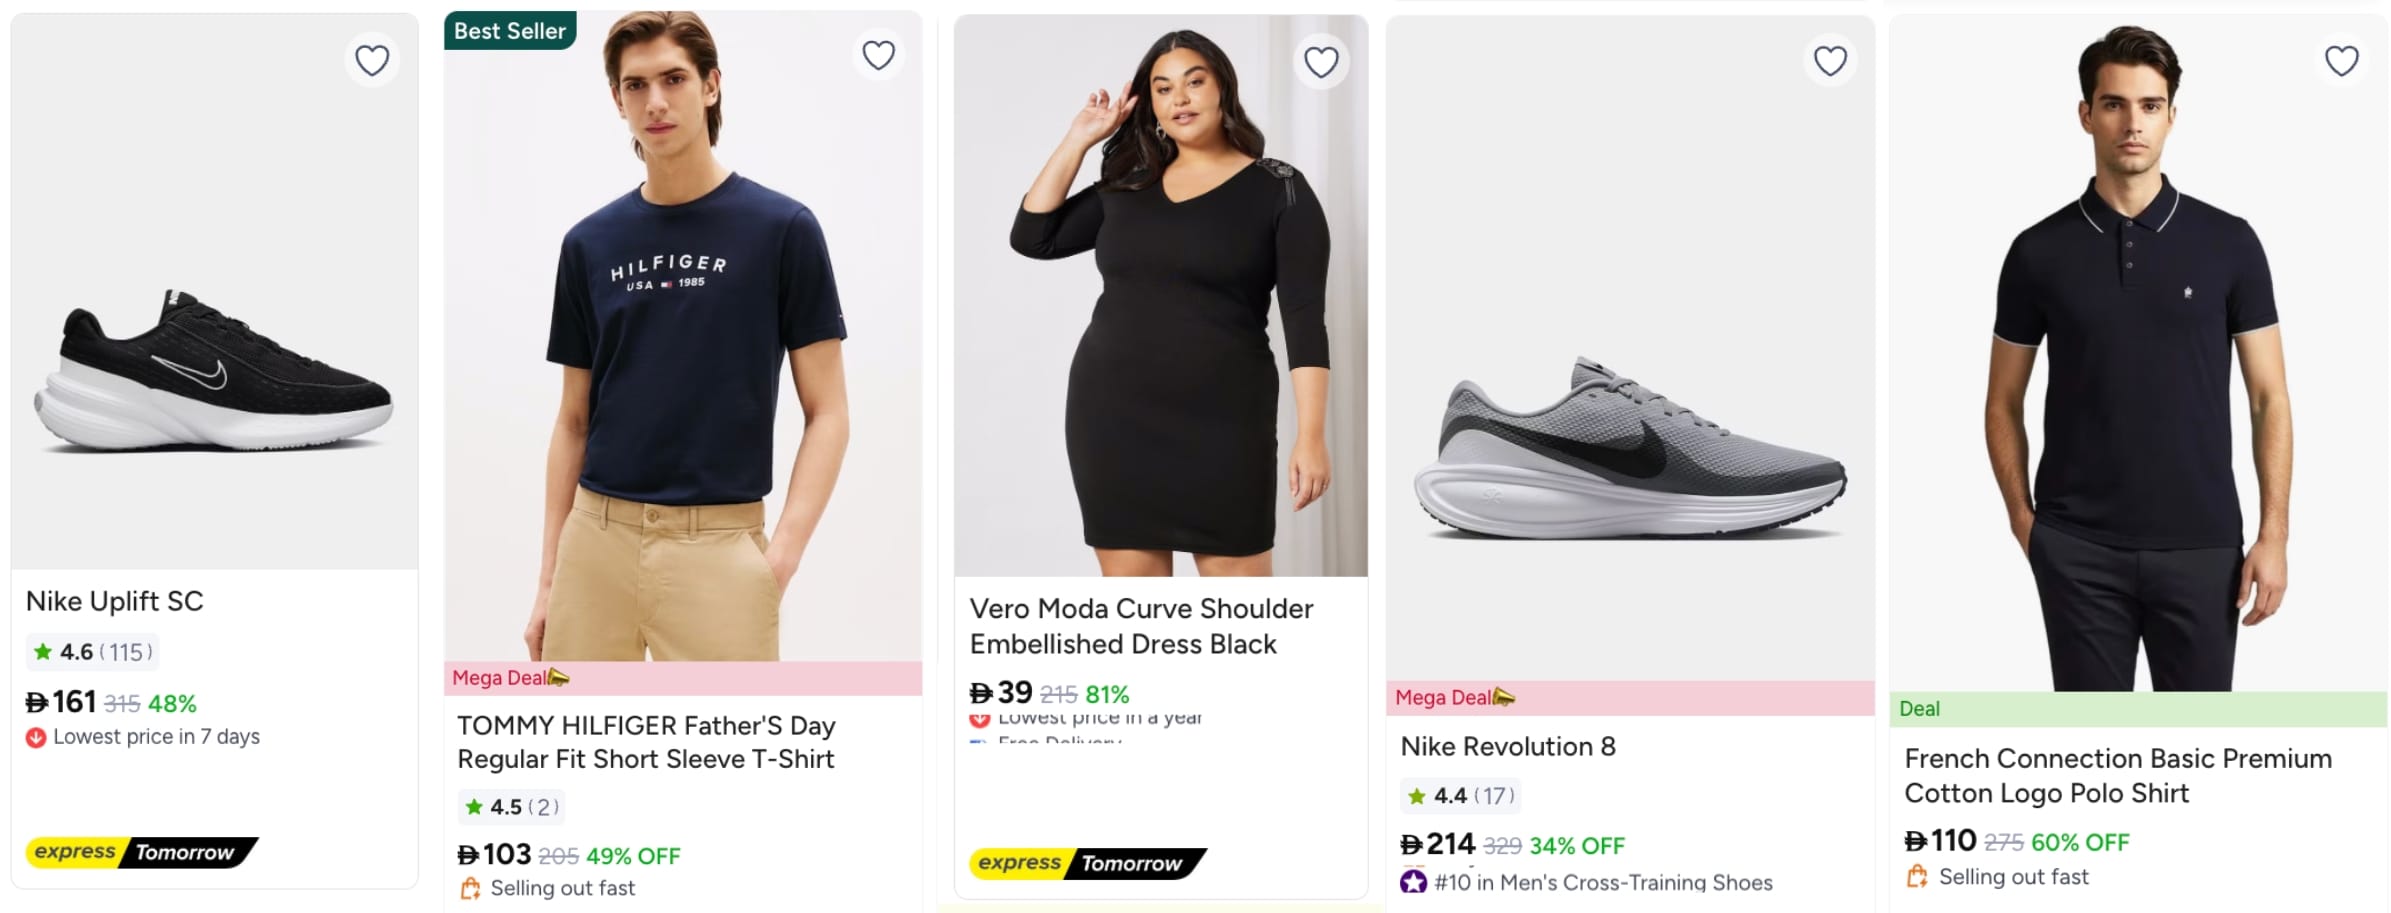Open the Nike Revolution 8 title link
2391x913 pixels.
point(1507,747)
